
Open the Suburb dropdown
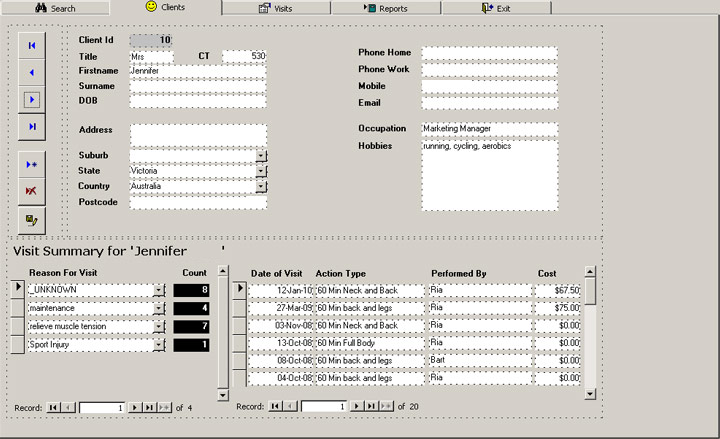[x=261, y=156]
